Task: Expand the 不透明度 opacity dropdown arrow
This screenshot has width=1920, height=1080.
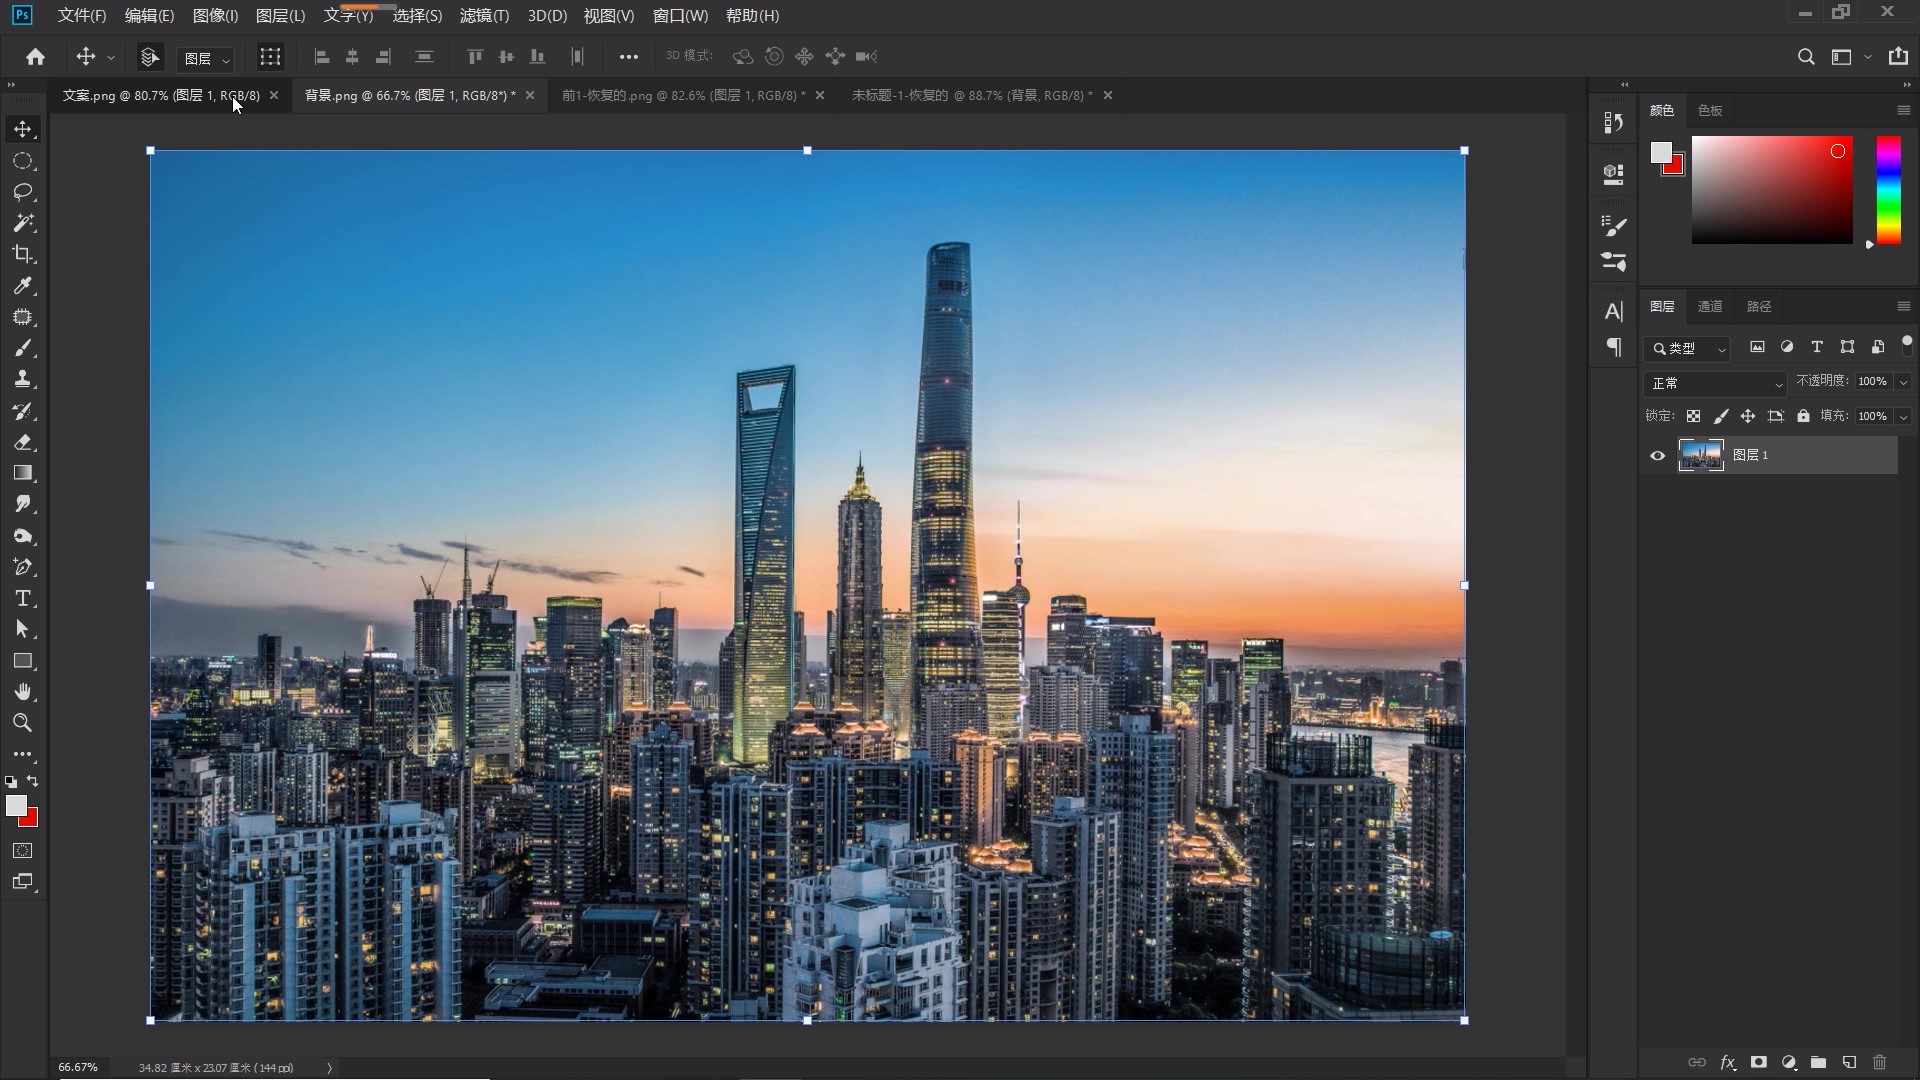Action: click(x=1903, y=381)
